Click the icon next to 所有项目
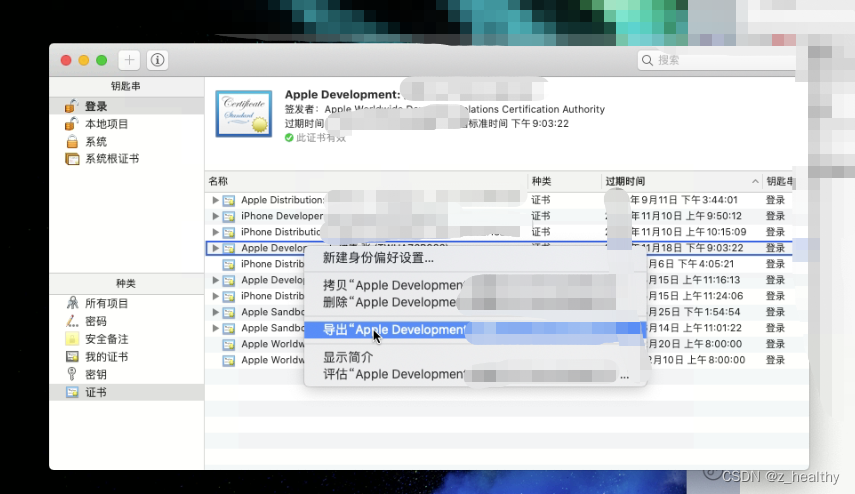Viewport: 855px width, 494px height. point(72,303)
